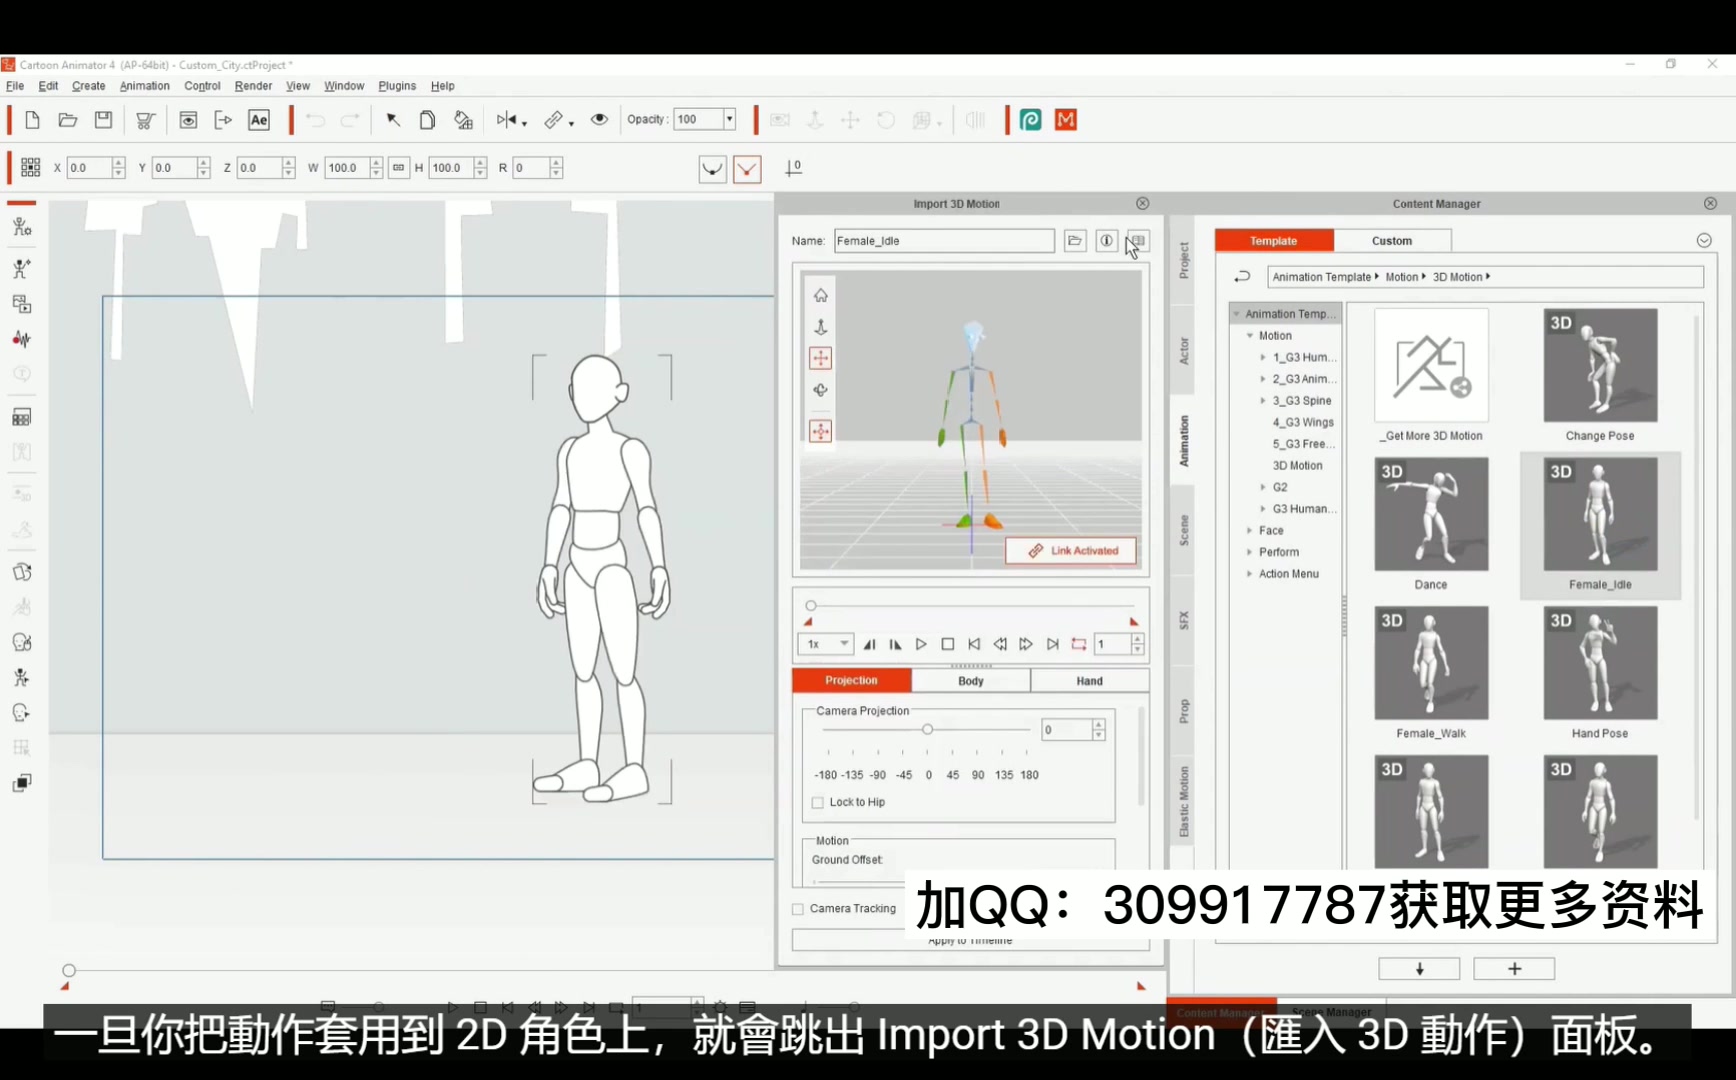The width and height of the screenshot is (1736, 1080).
Task: Select the pointer selection tool in the toolbar
Action: tap(393, 120)
